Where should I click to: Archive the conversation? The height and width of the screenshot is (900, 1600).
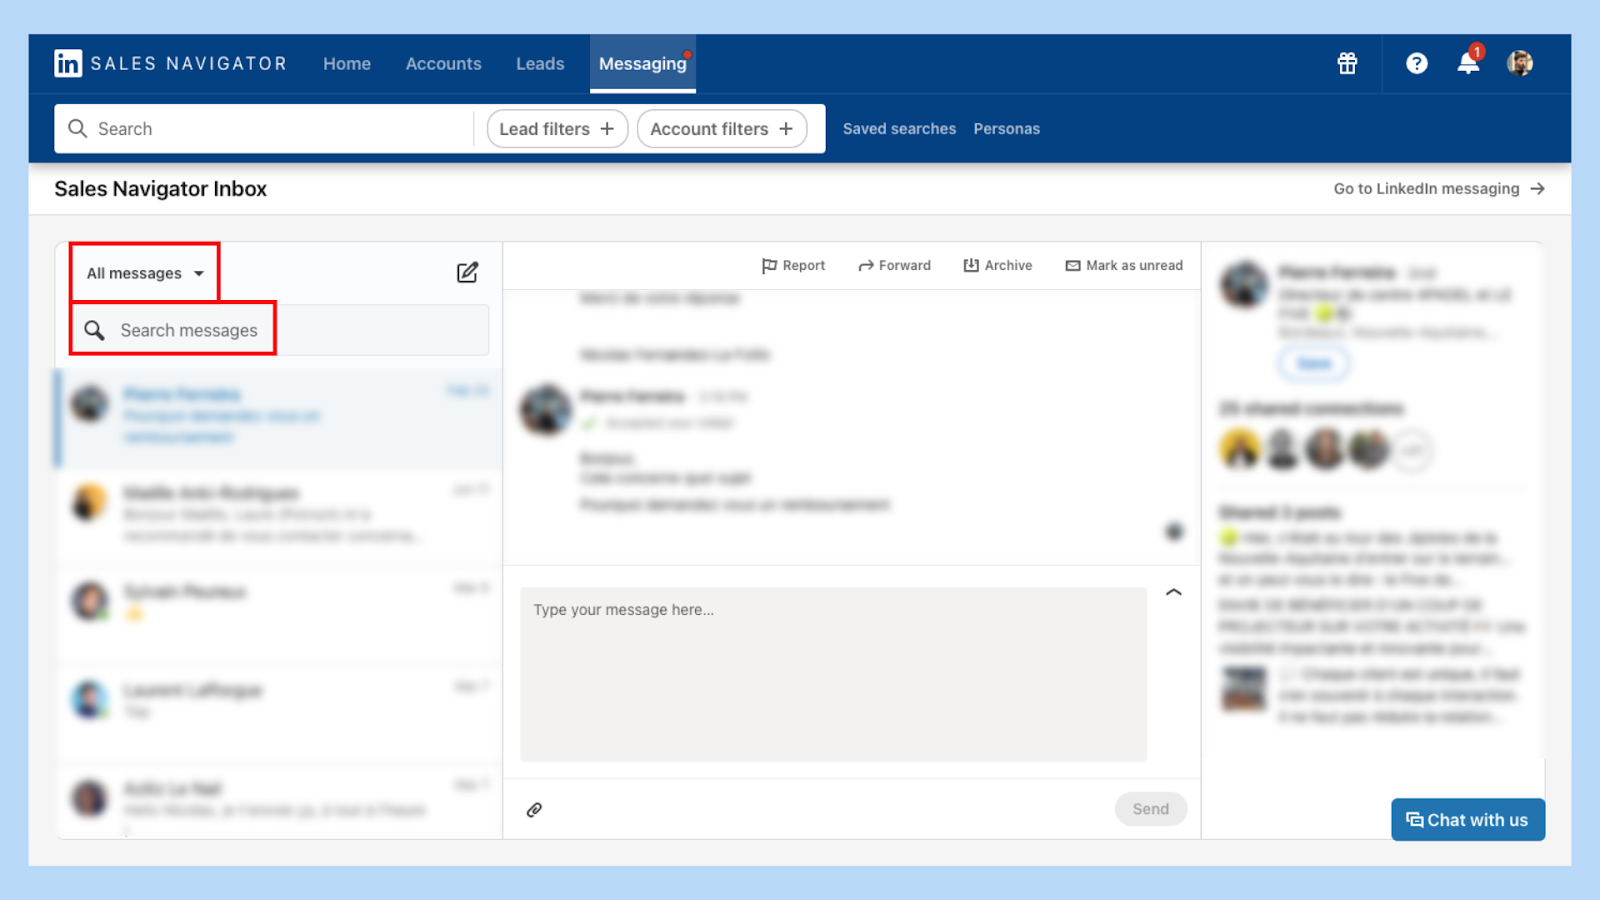click(x=997, y=265)
